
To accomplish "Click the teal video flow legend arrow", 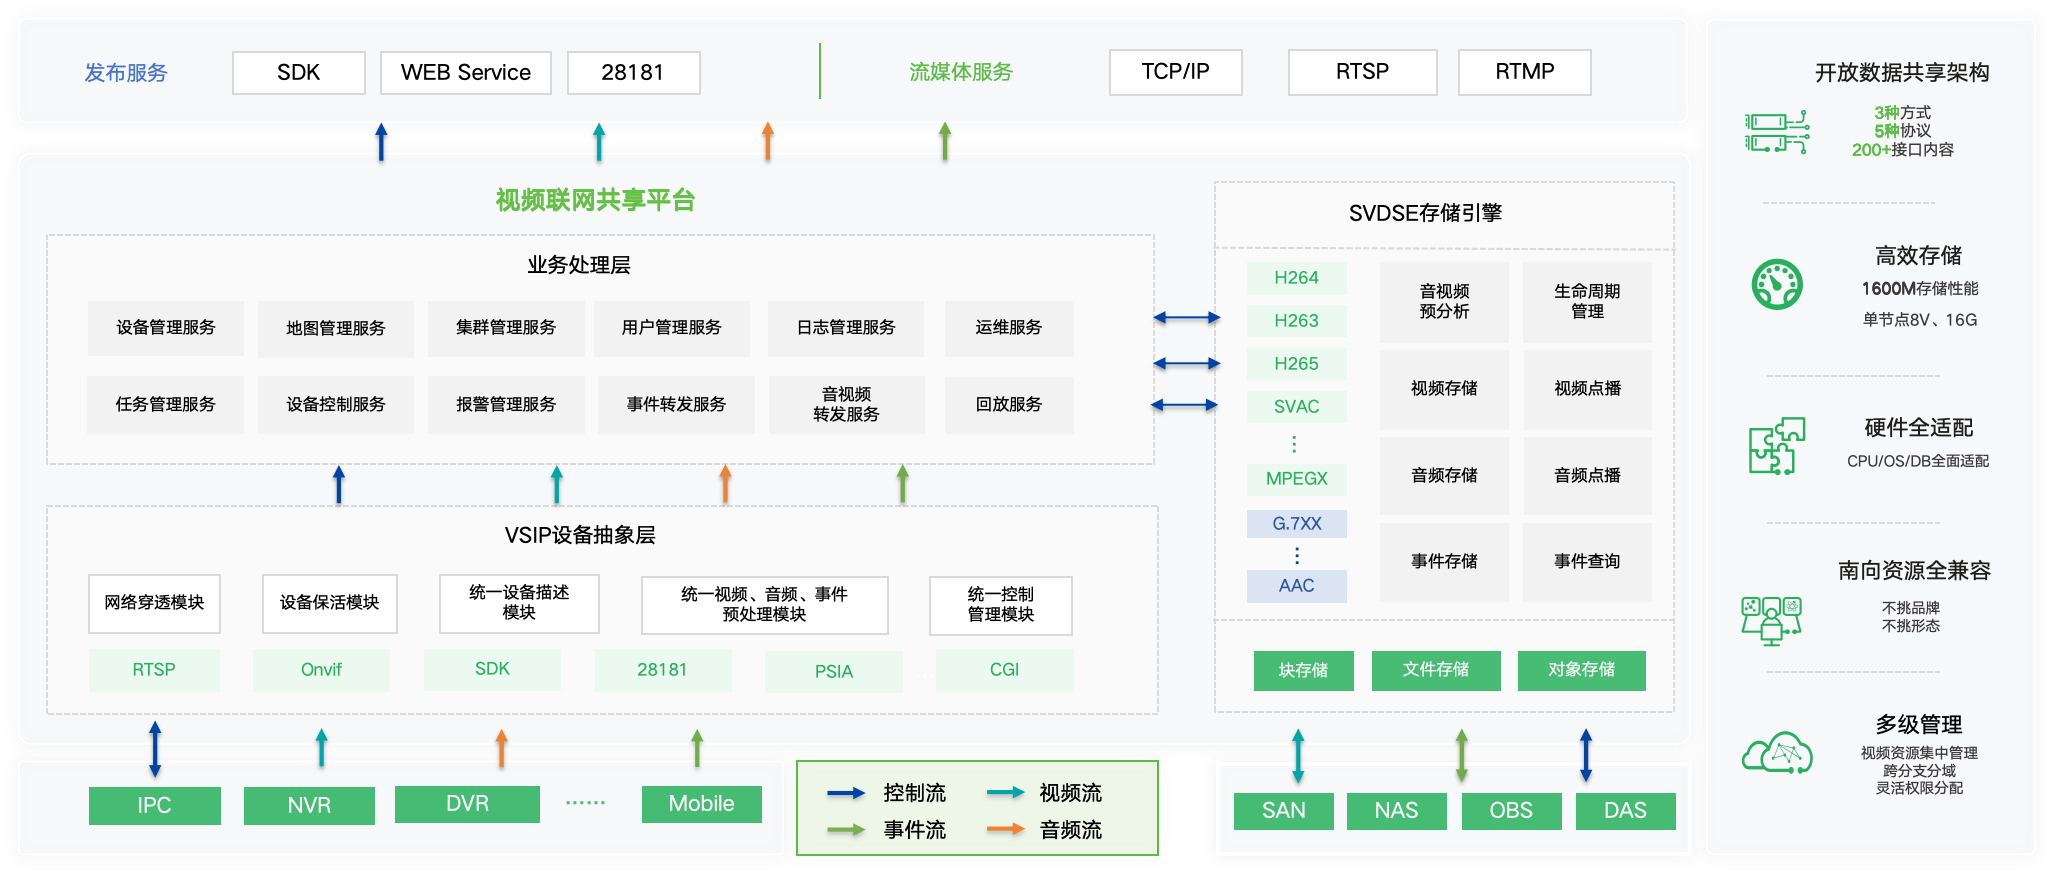I will (x=1004, y=794).
